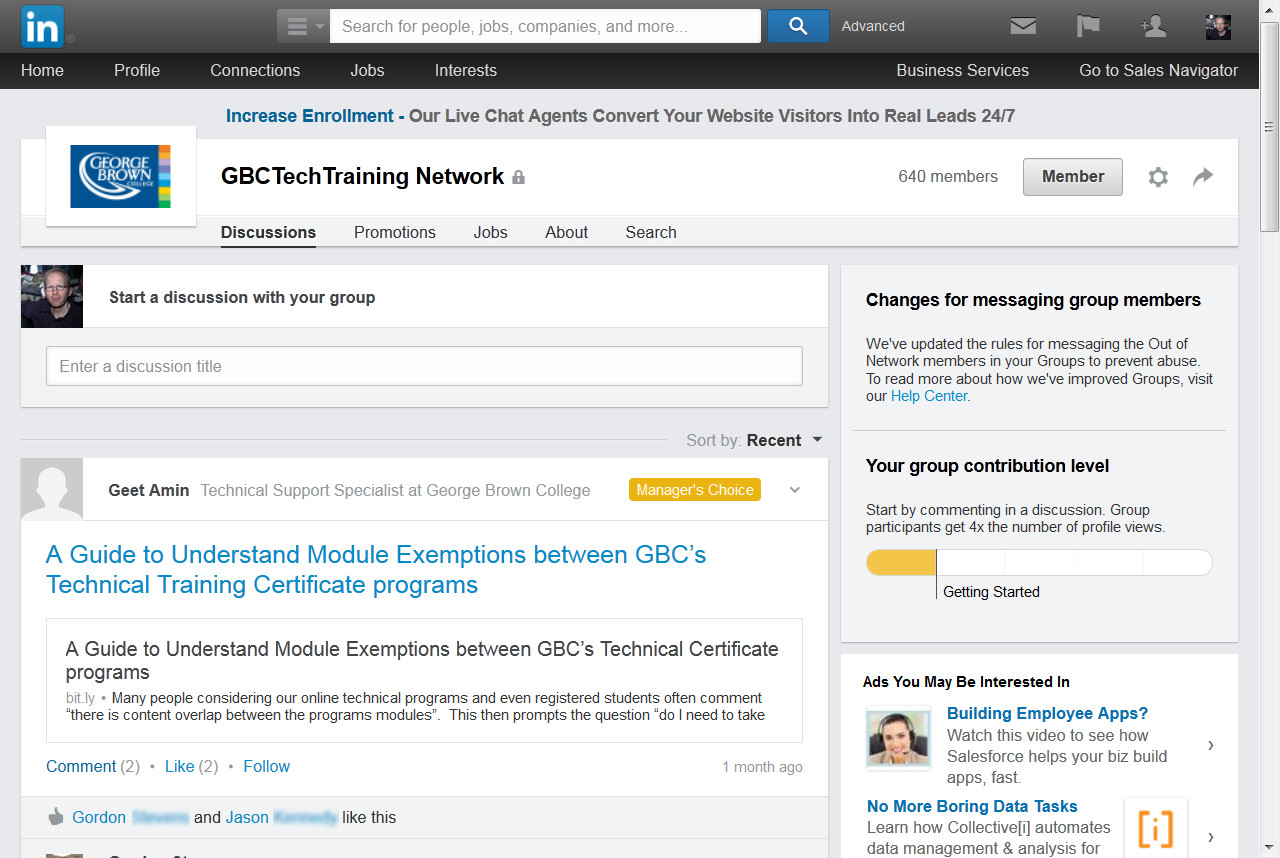
Task: Open the messages envelope icon
Action: click(1023, 27)
